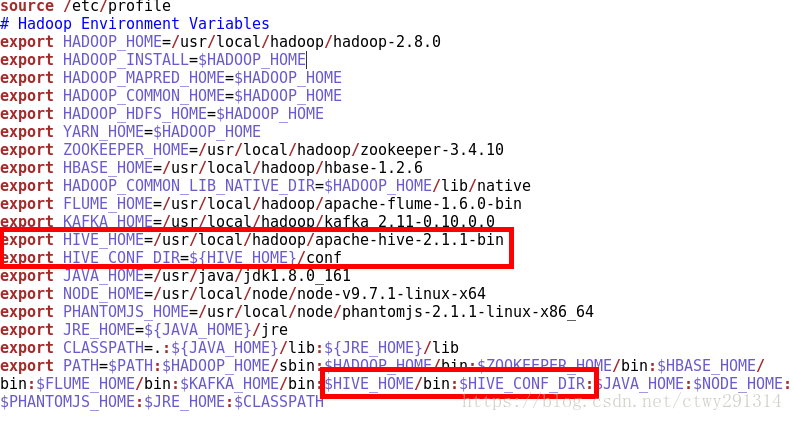The width and height of the screenshot is (793, 421).
Task: Click the HBASE_HOME hbase-1.2.6 line
Action: (211, 168)
